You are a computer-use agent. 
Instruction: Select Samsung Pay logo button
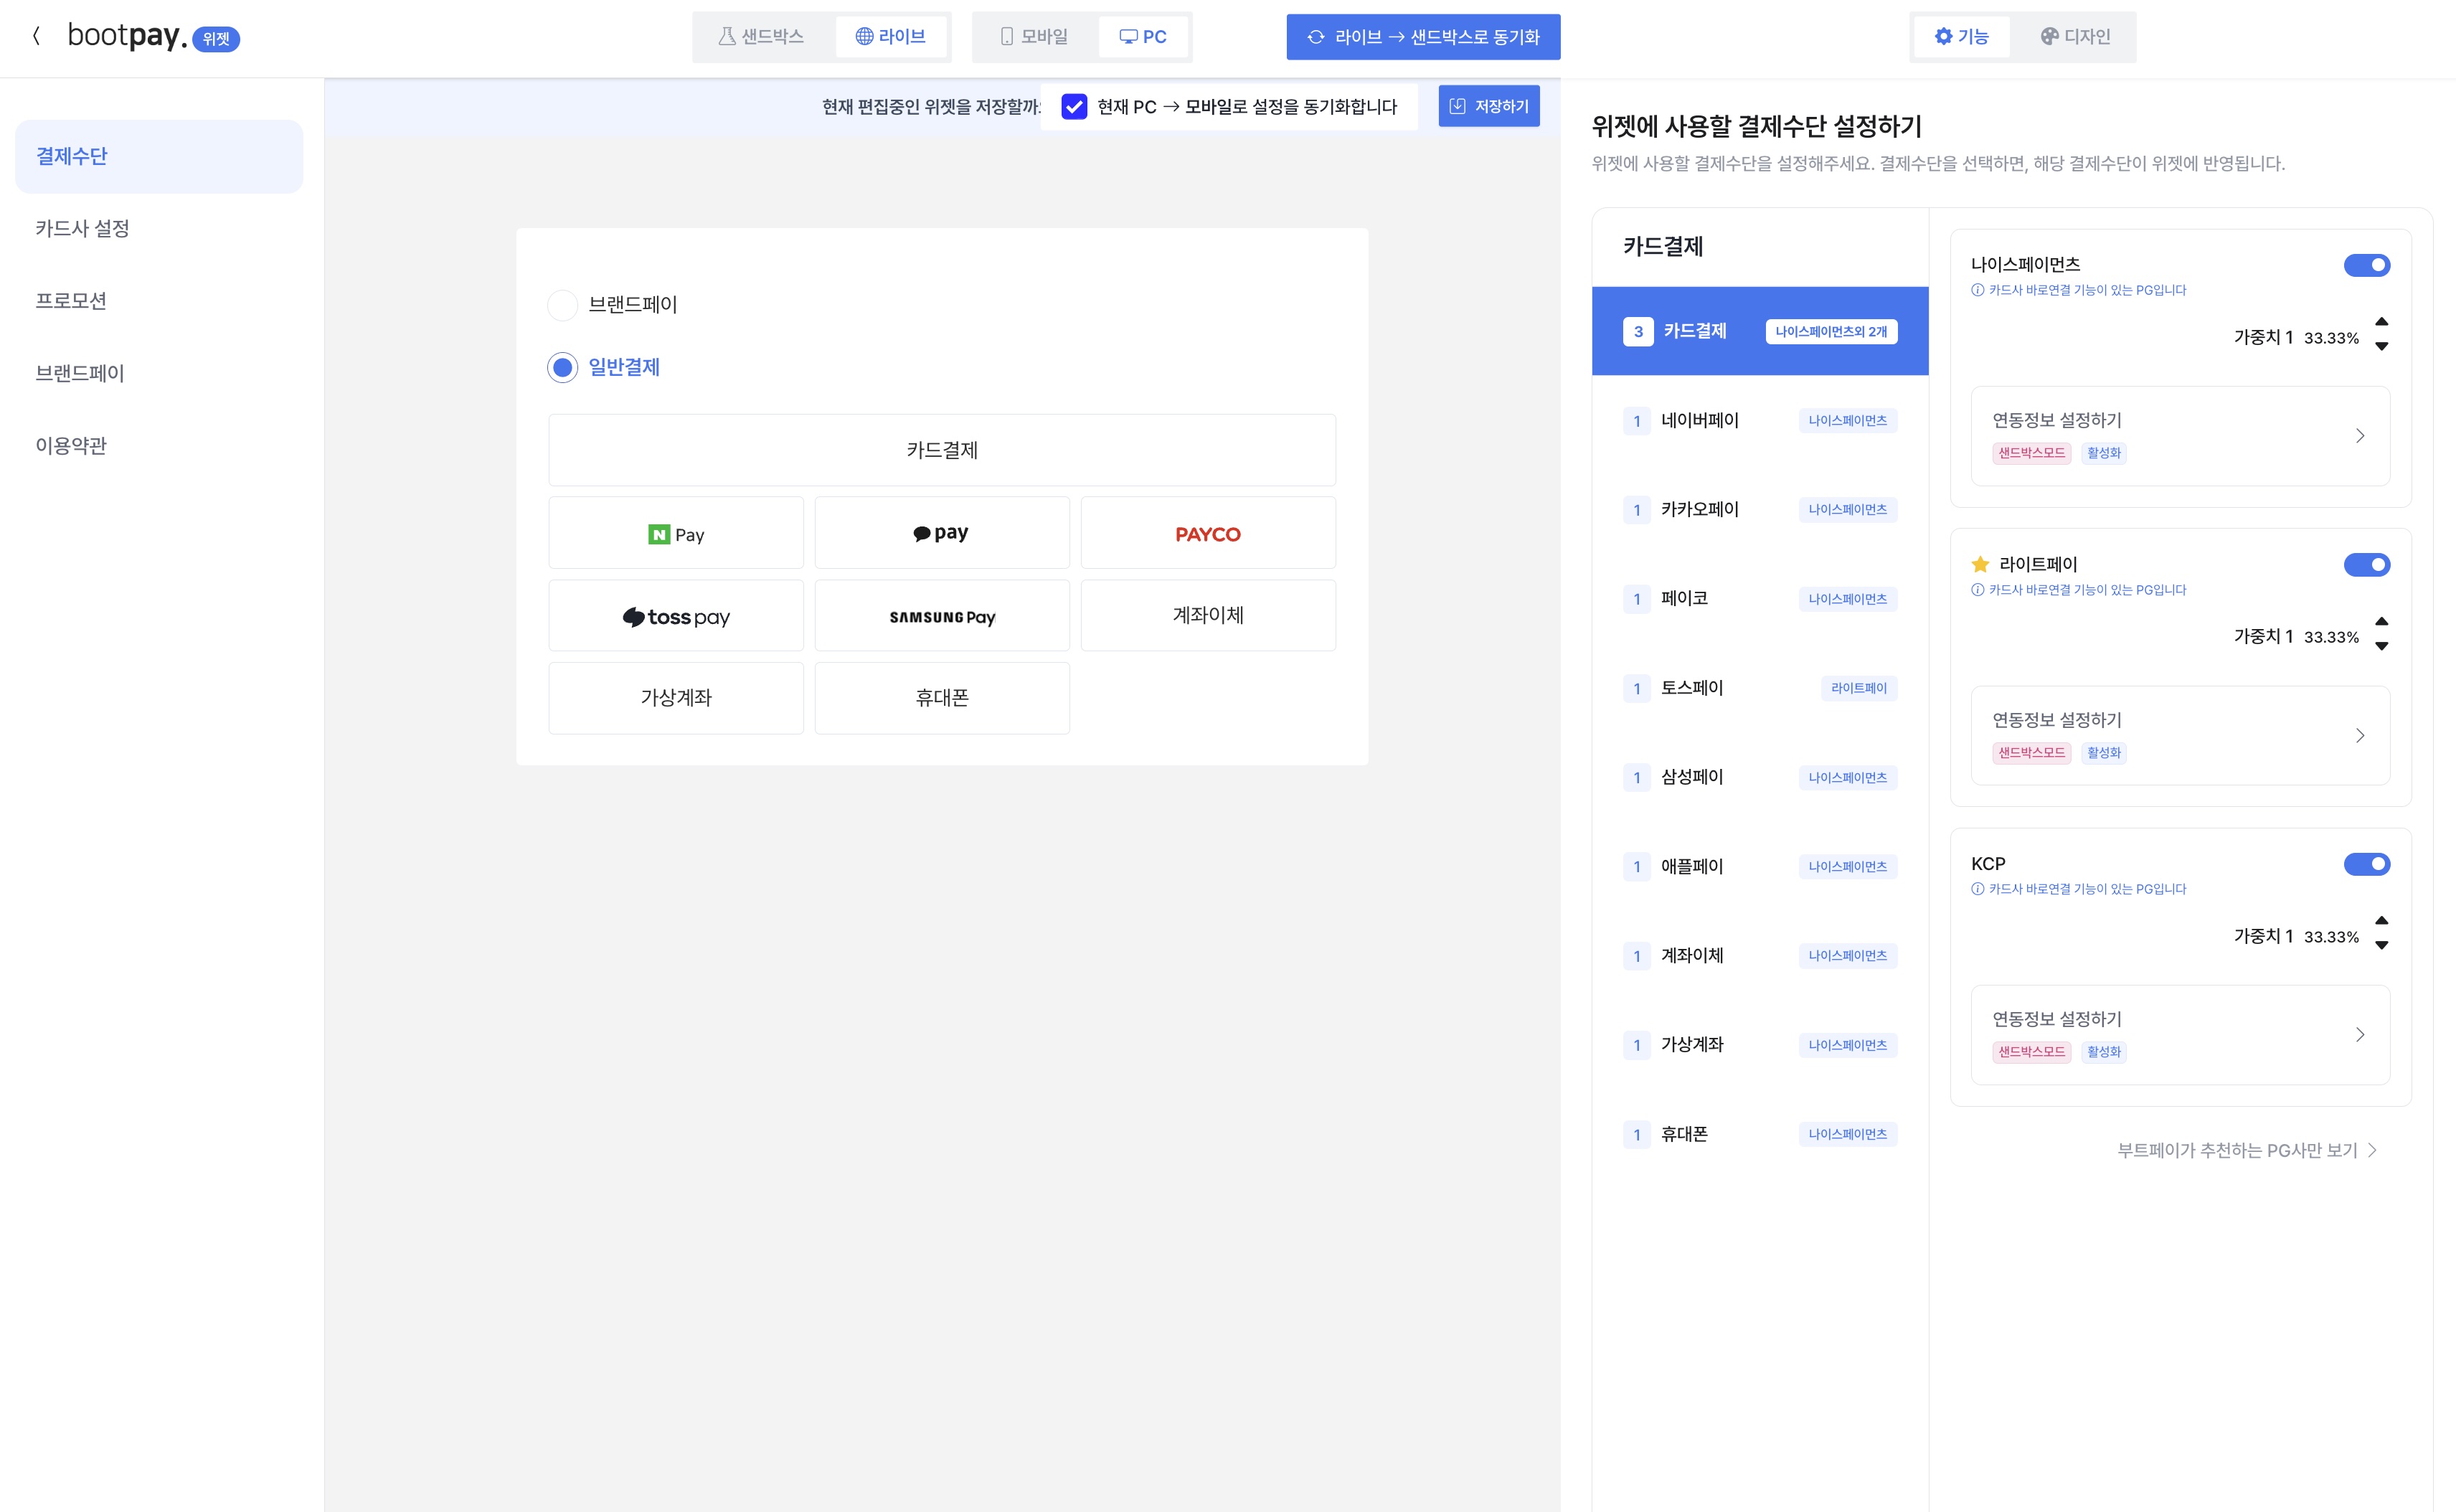941,616
